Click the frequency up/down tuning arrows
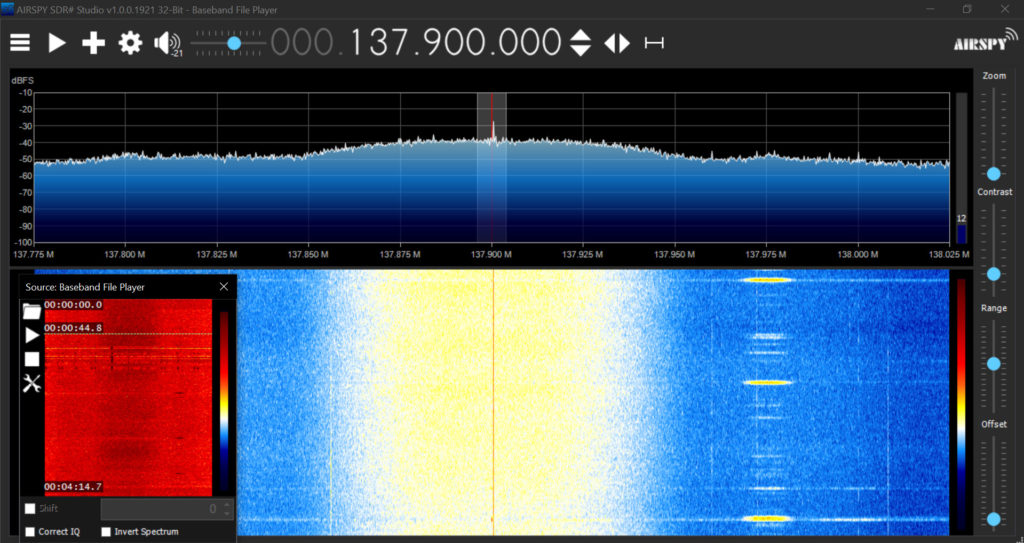This screenshot has width=1024, height=543. tap(580, 43)
